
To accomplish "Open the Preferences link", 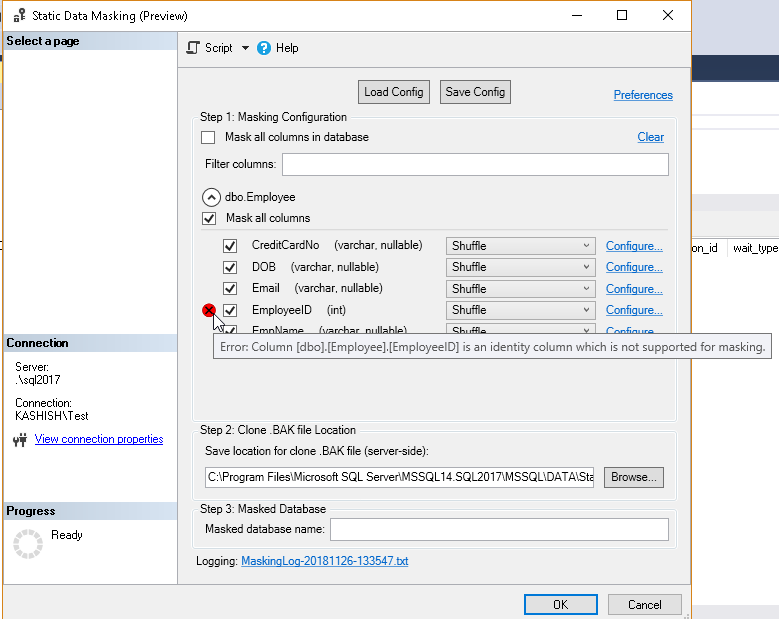I will pos(643,95).
